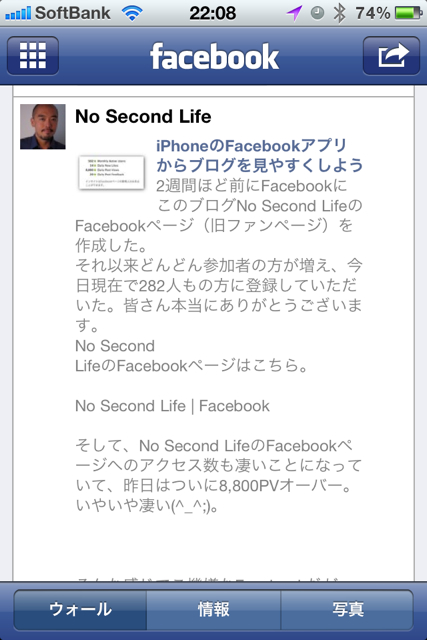Tap the 22:08 time display
Viewport: 427px width, 640px height.
coord(213,13)
